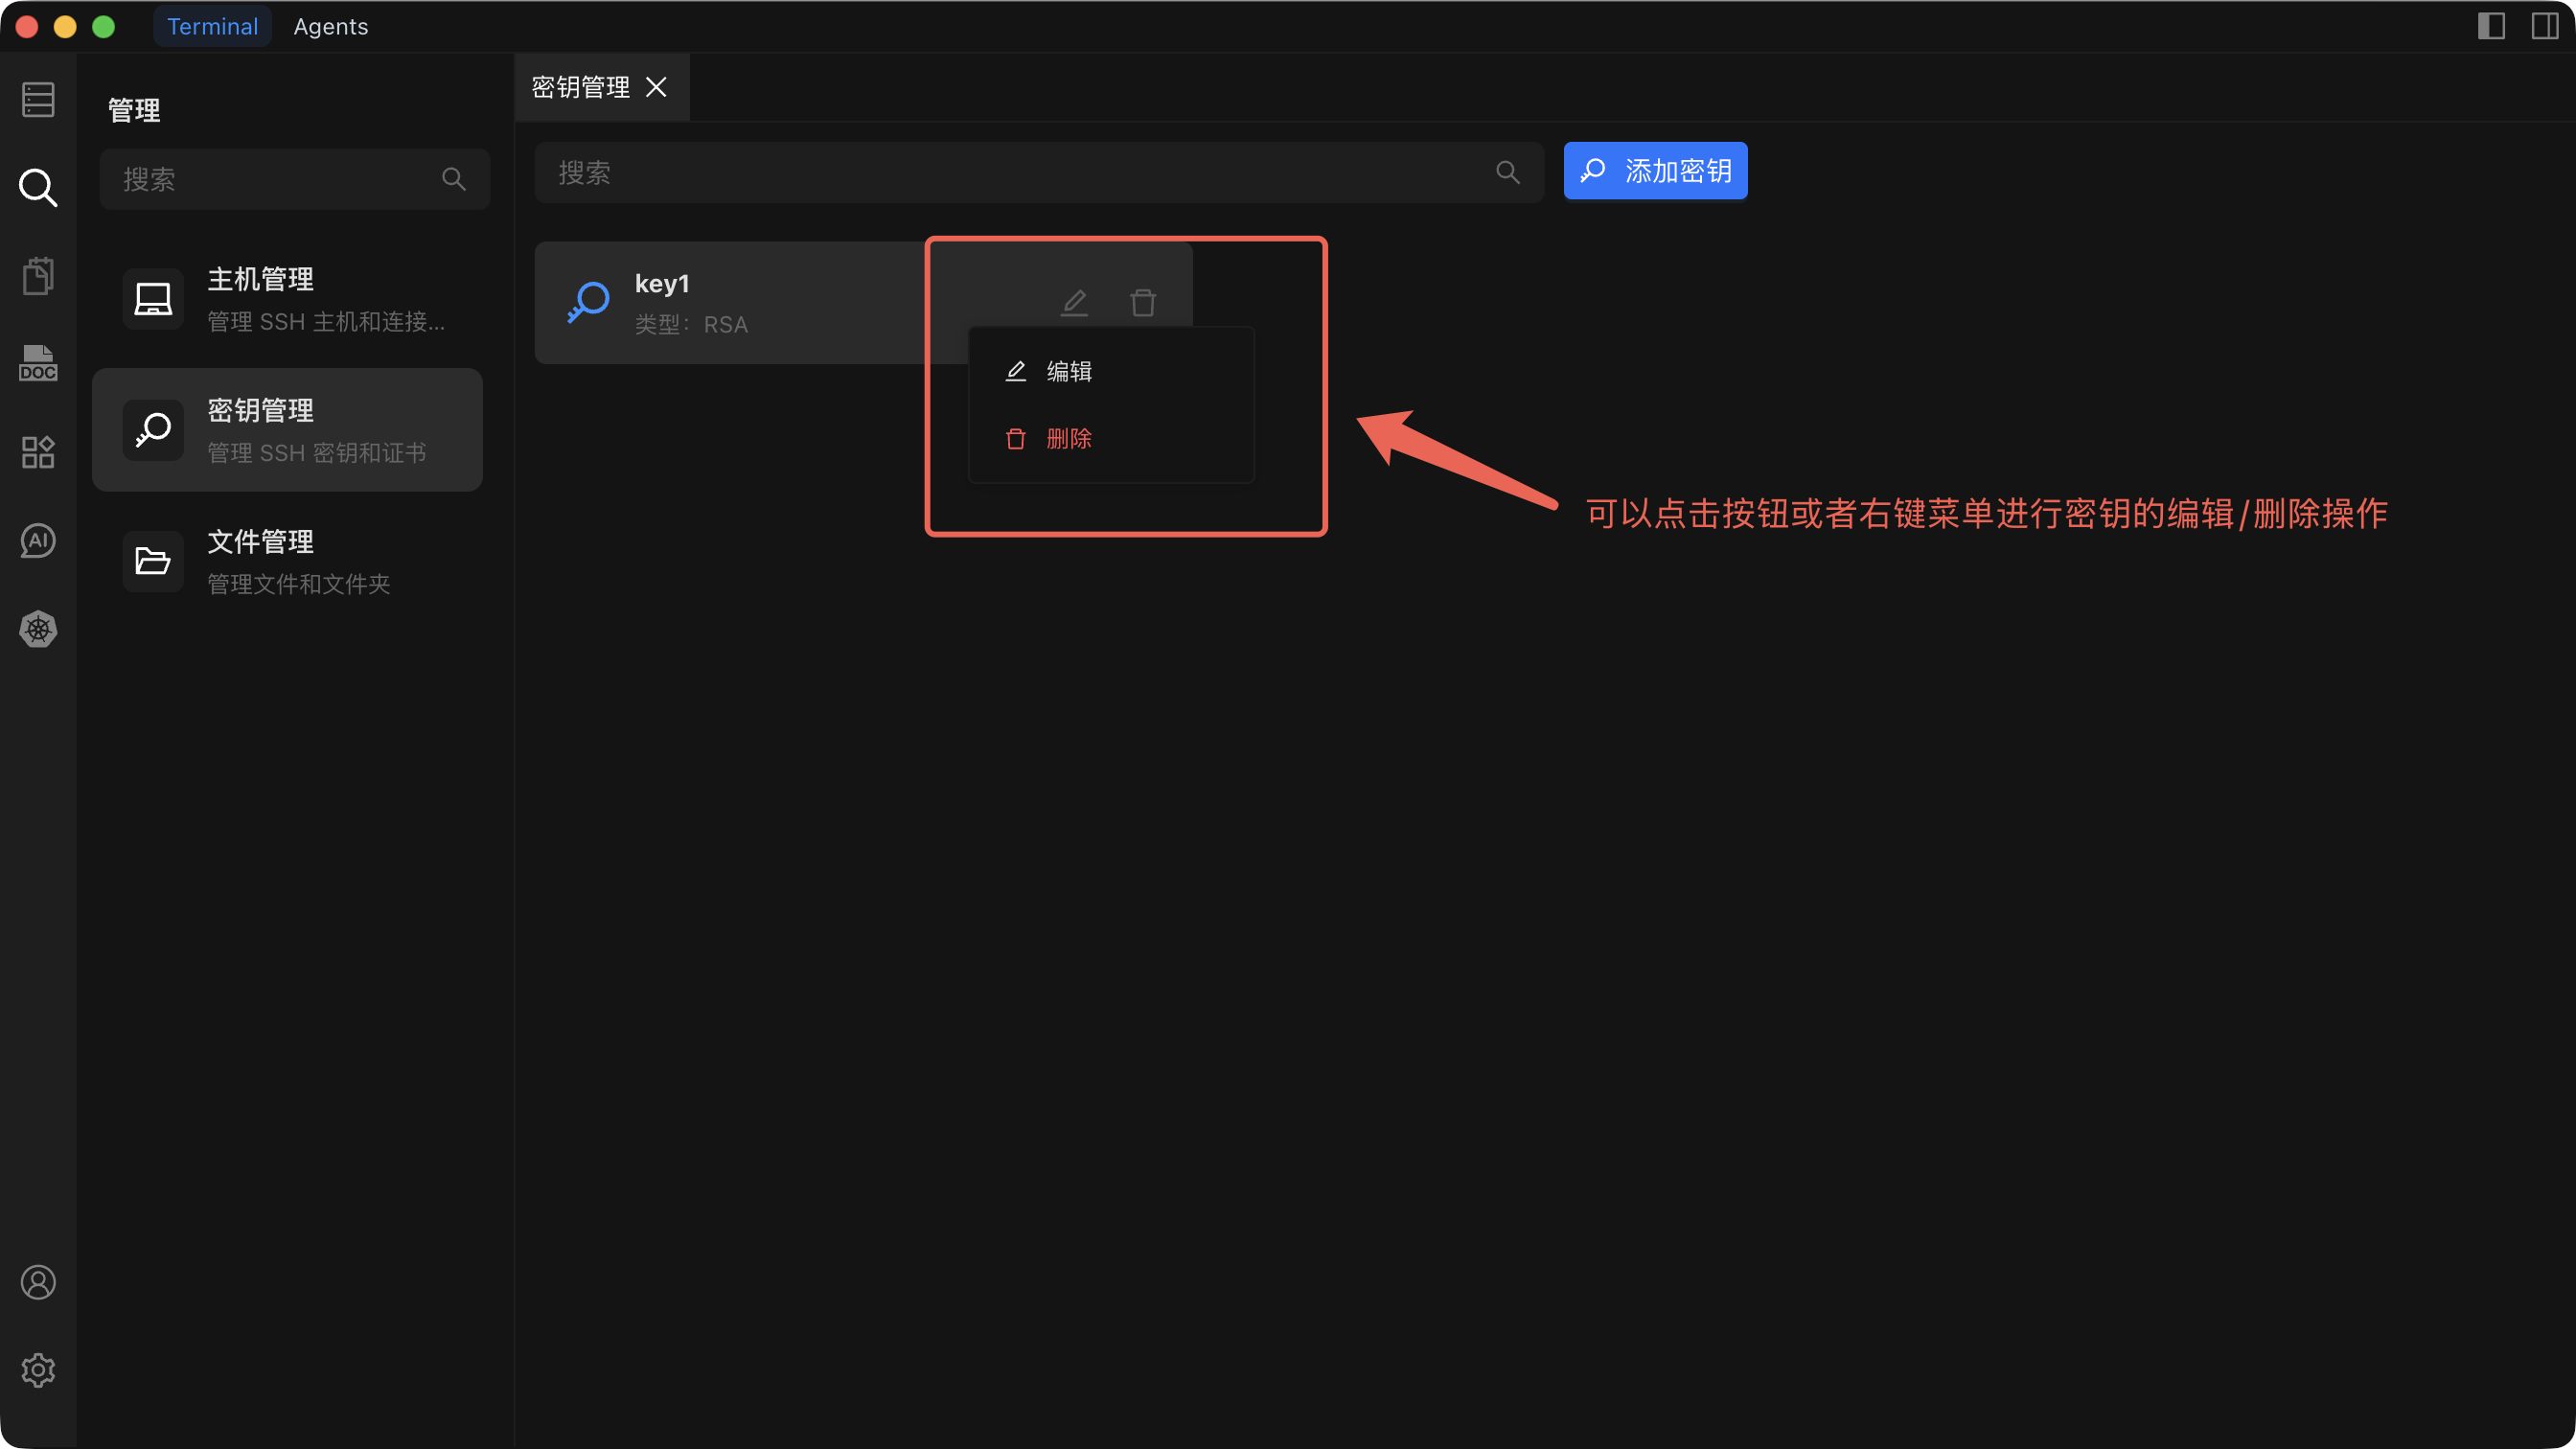Focus the key list 搜索 field
Viewport: 2576px width, 1449px height.
click(1020, 173)
